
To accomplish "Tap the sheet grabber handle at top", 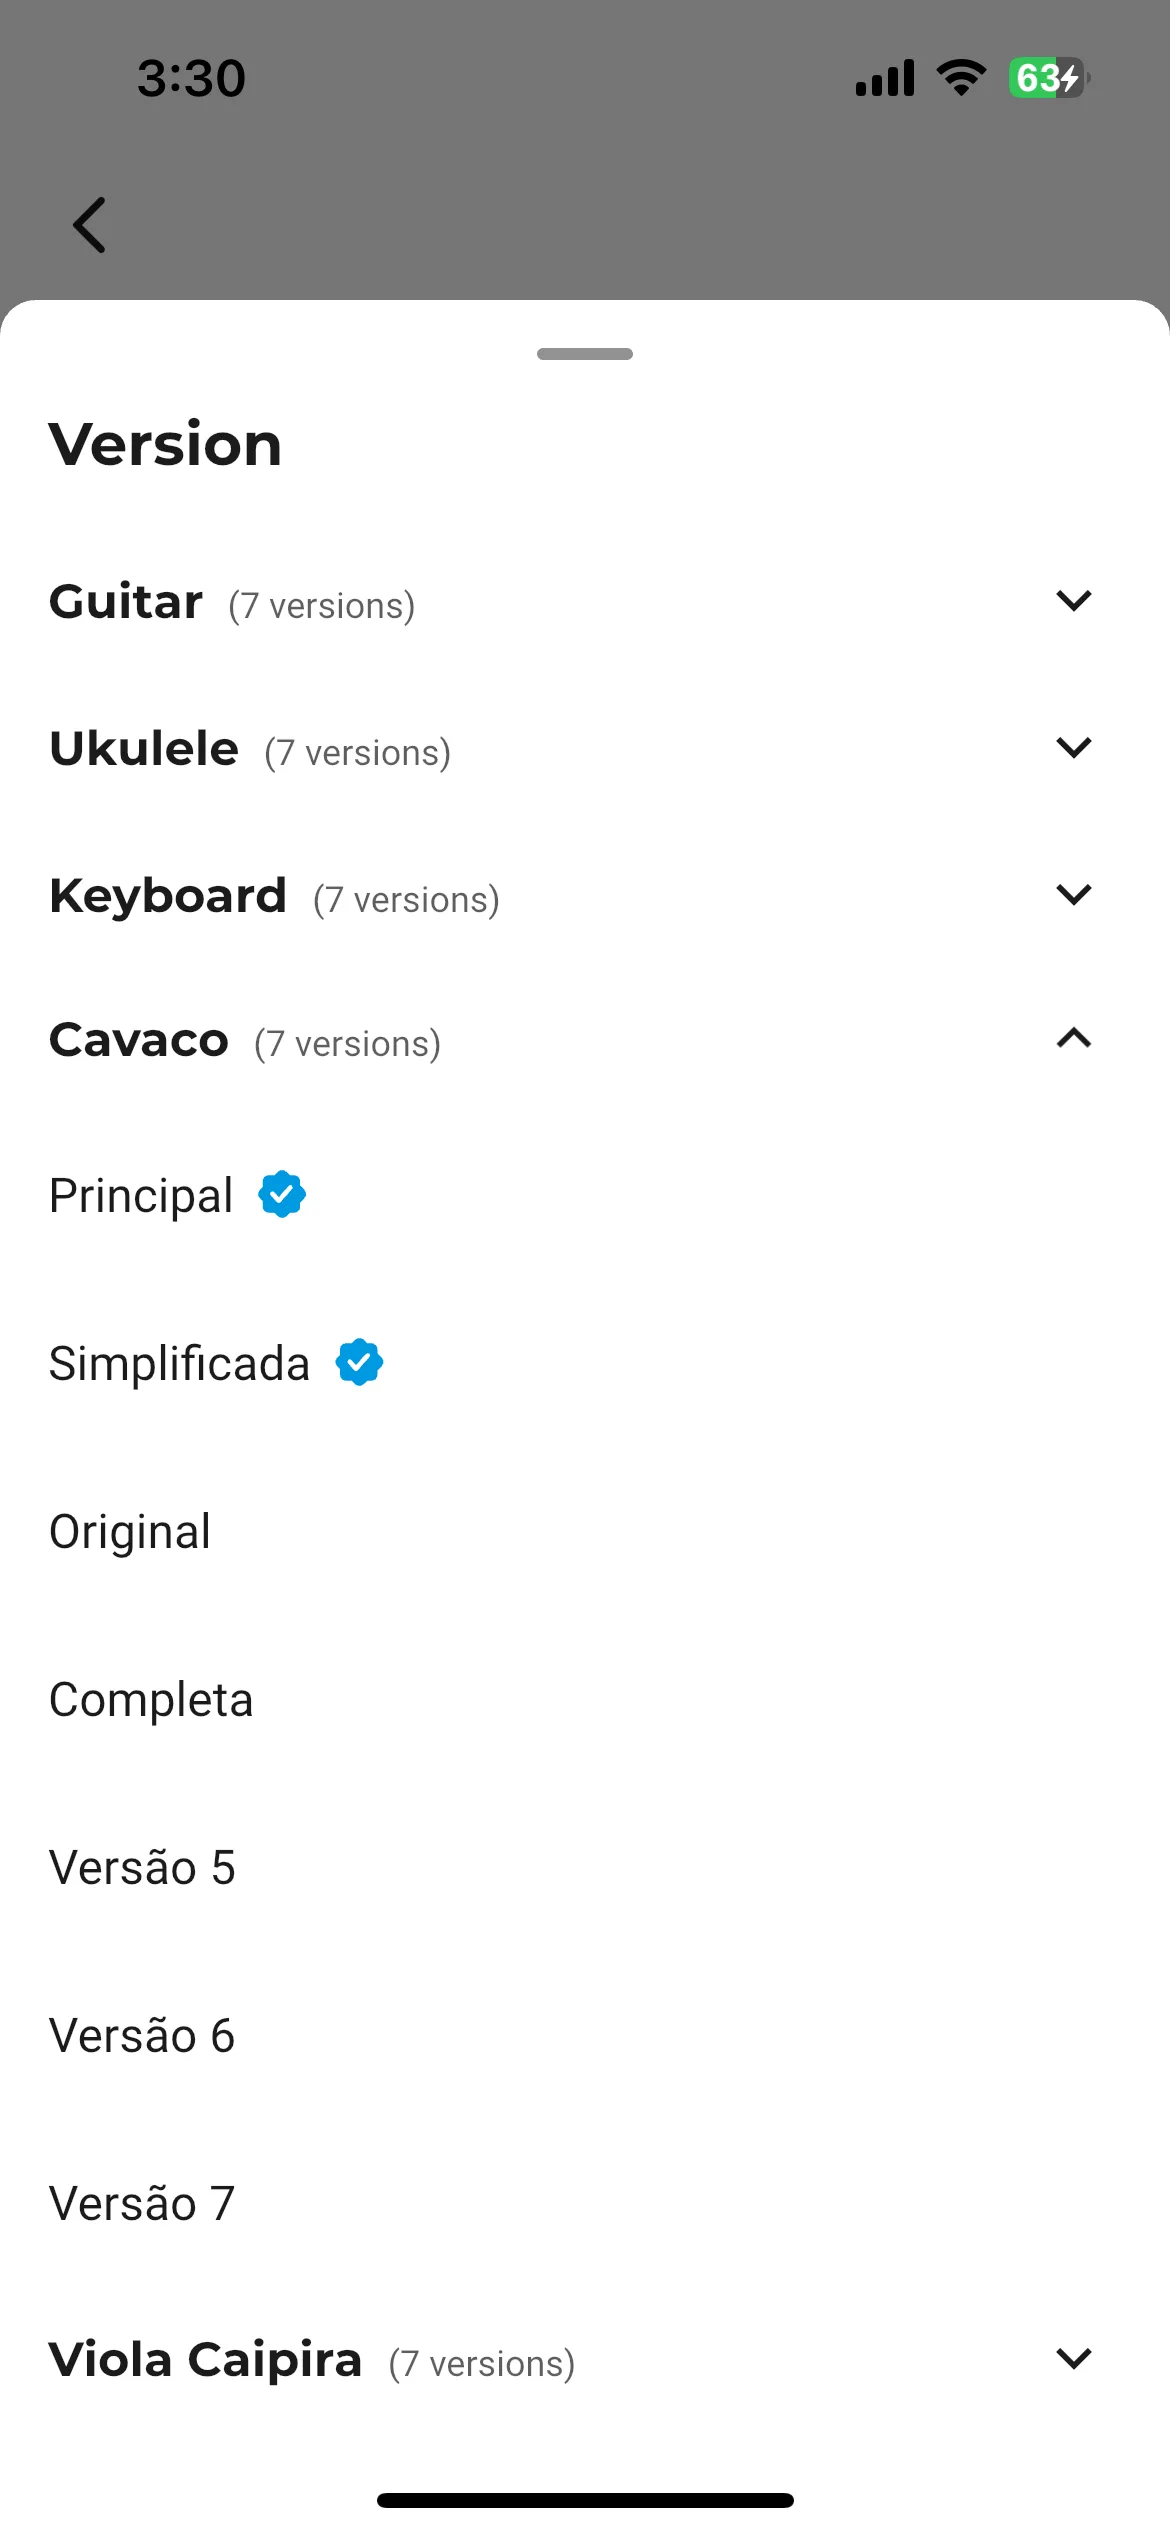I will pyautogui.click(x=585, y=354).
